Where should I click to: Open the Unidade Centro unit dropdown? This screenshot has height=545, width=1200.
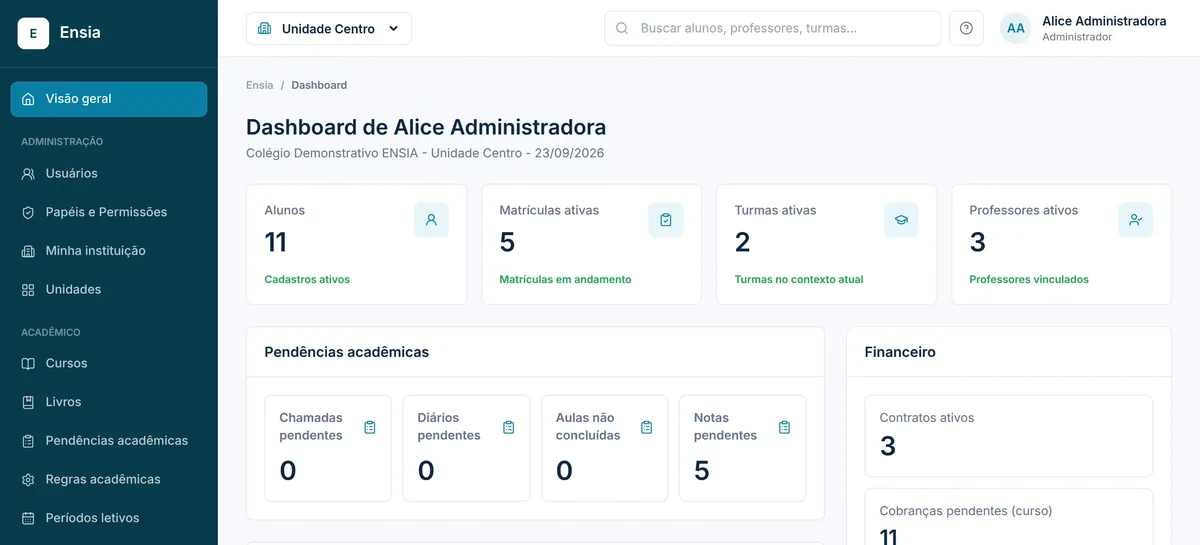point(329,29)
